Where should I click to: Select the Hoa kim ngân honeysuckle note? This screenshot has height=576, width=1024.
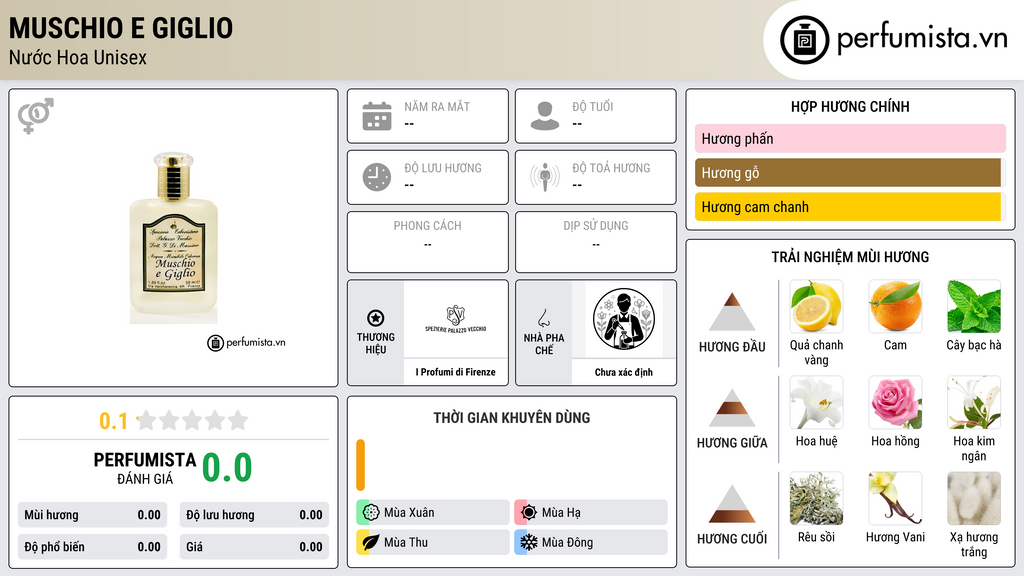pos(974,402)
